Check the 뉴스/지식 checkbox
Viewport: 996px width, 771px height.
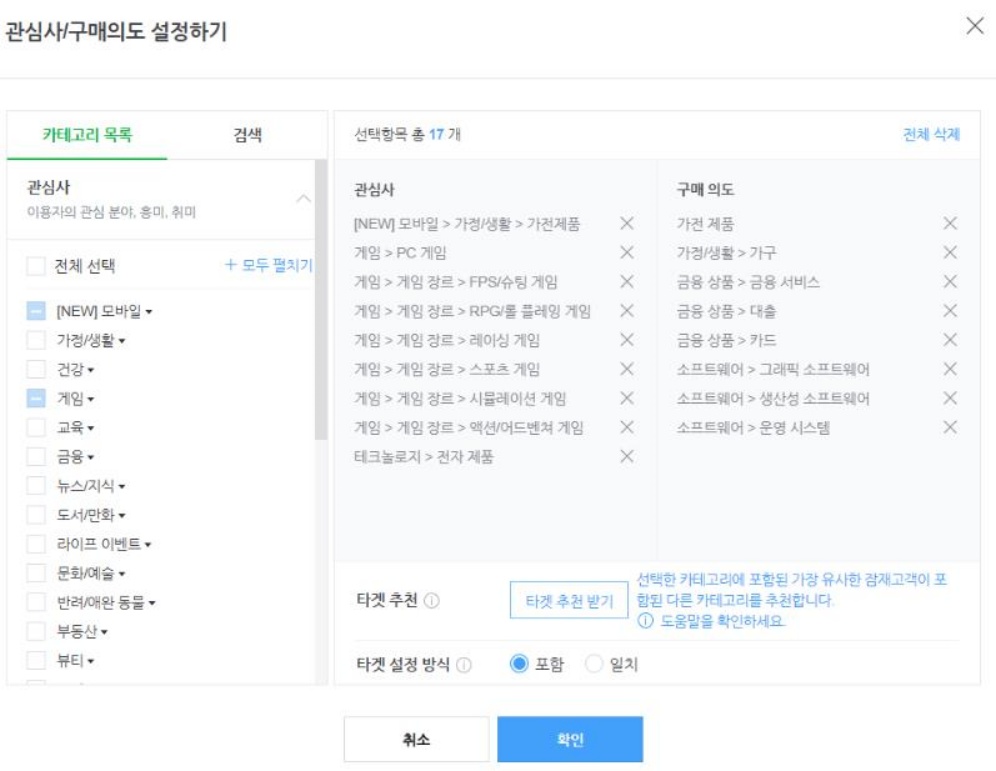[x=36, y=486]
